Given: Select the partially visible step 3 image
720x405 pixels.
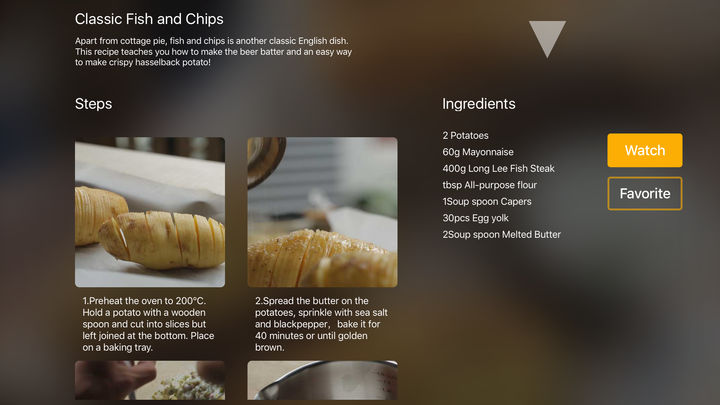Looking at the screenshot, I should point(150,380).
